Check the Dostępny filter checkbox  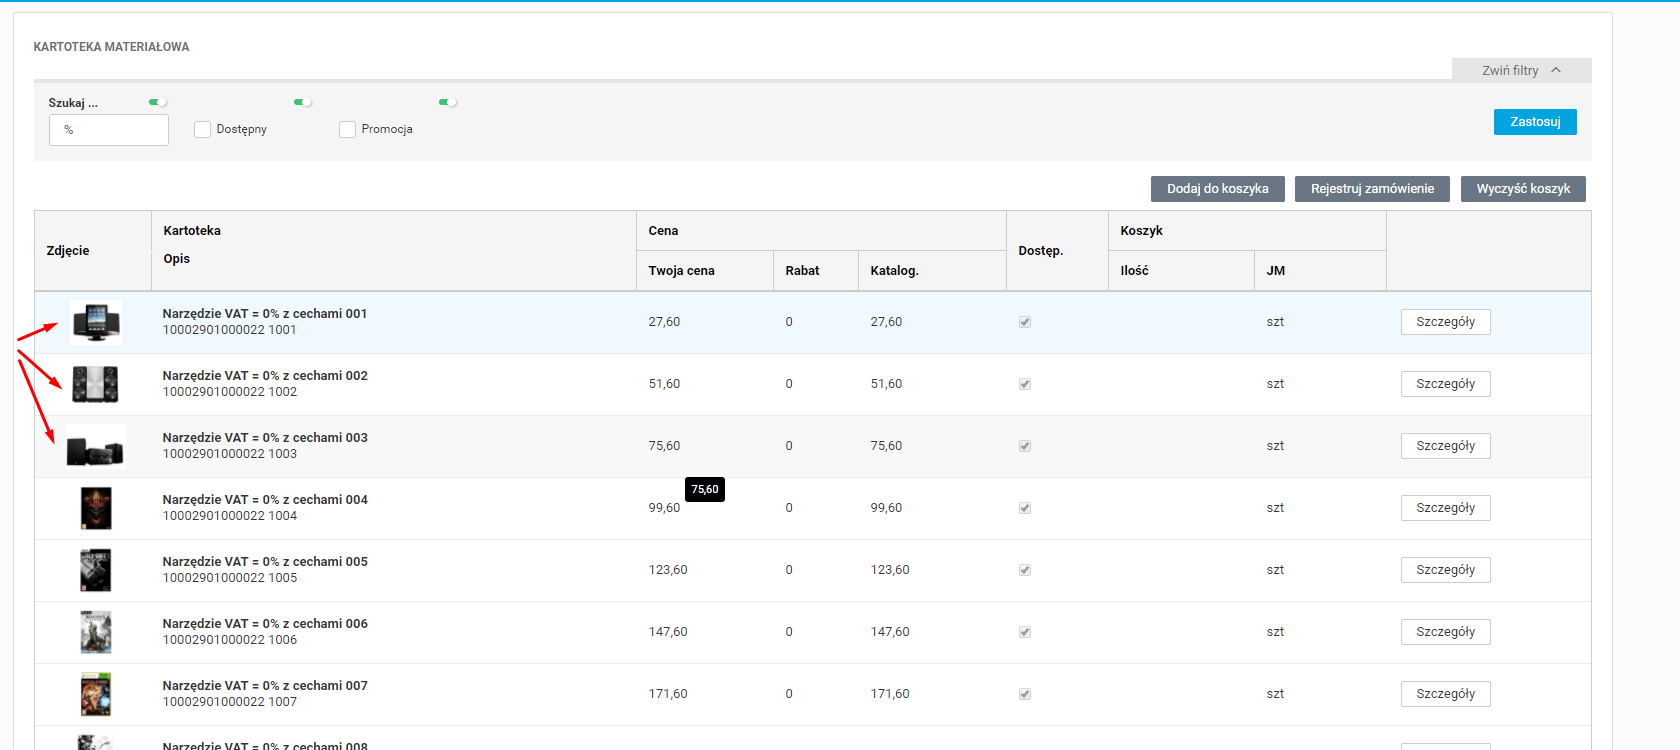click(x=202, y=129)
